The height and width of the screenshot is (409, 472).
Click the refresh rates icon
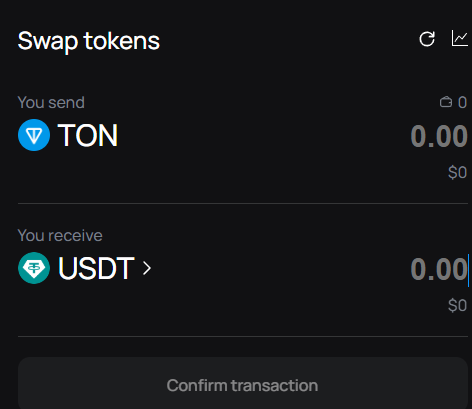(427, 39)
